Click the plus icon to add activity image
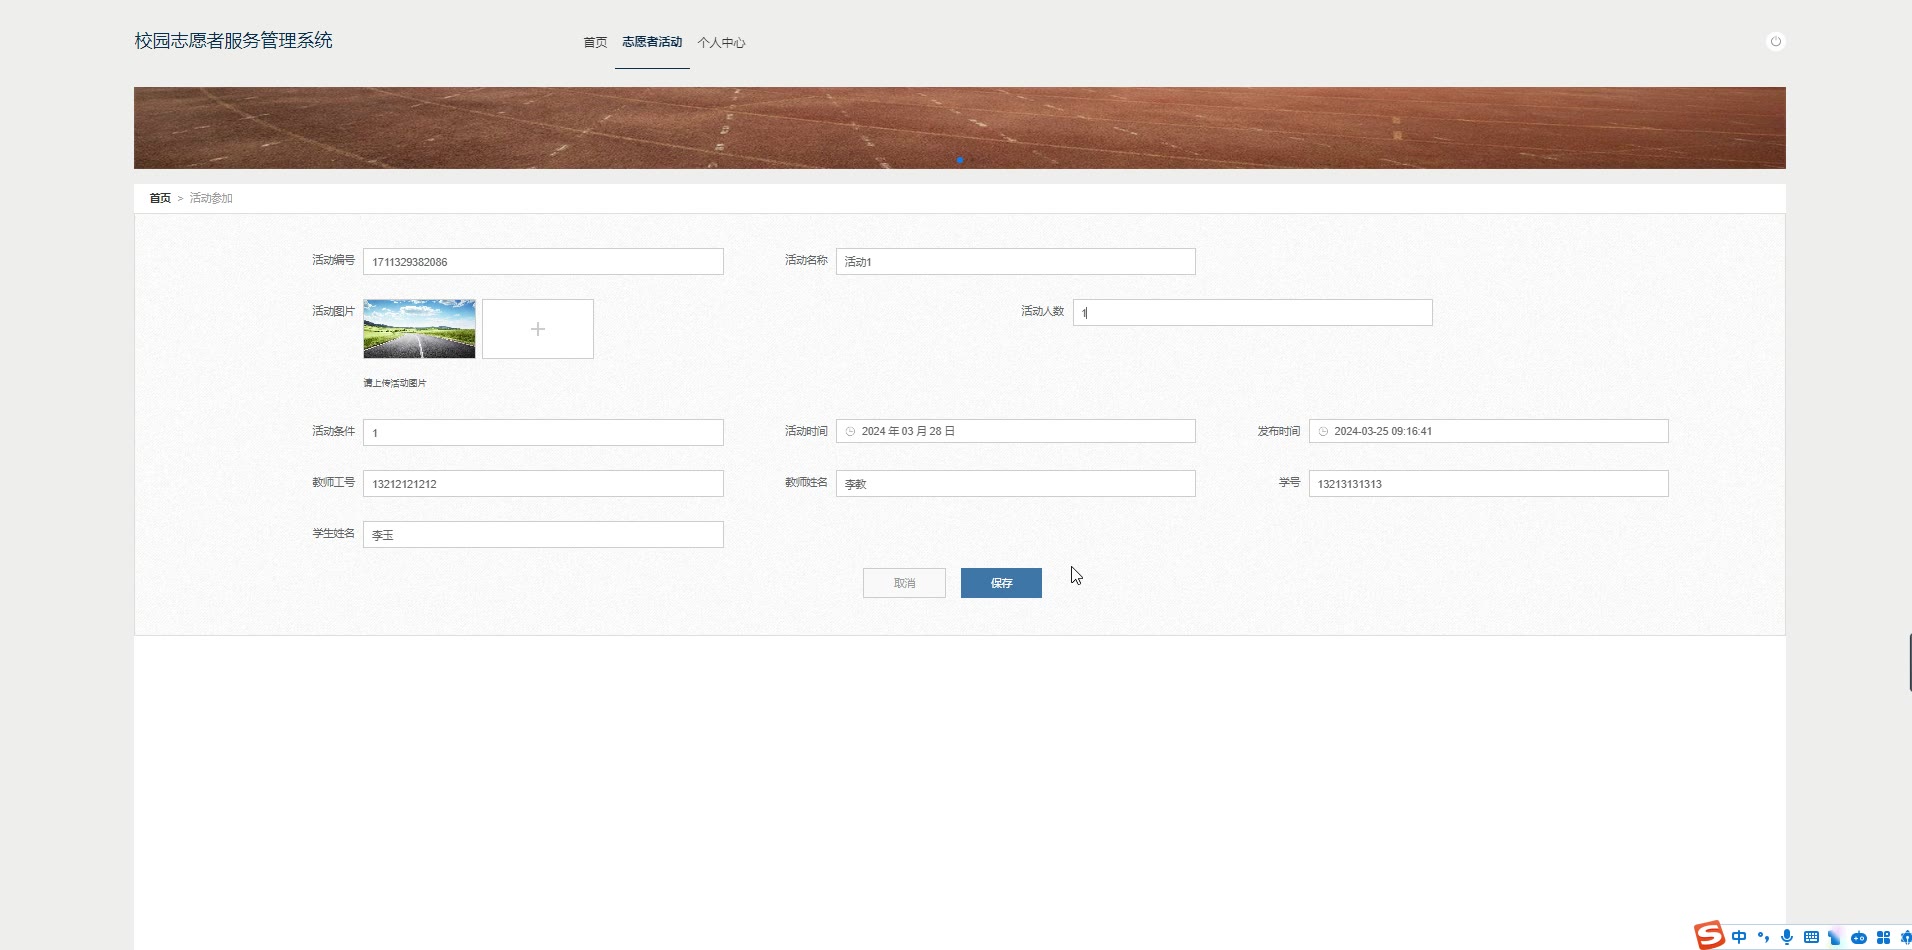1912x950 pixels. pos(538,329)
